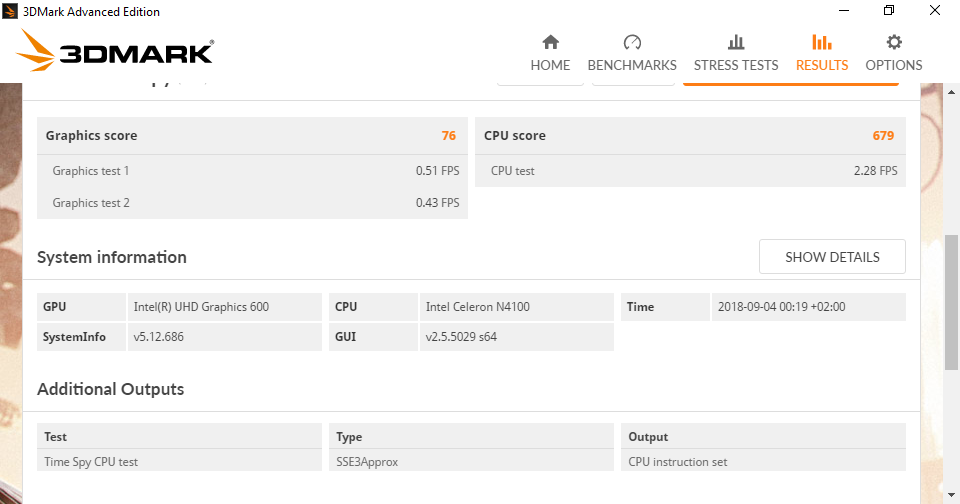Click the 3DMark title bar app icon
The height and width of the screenshot is (504, 960).
coord(10,11)
